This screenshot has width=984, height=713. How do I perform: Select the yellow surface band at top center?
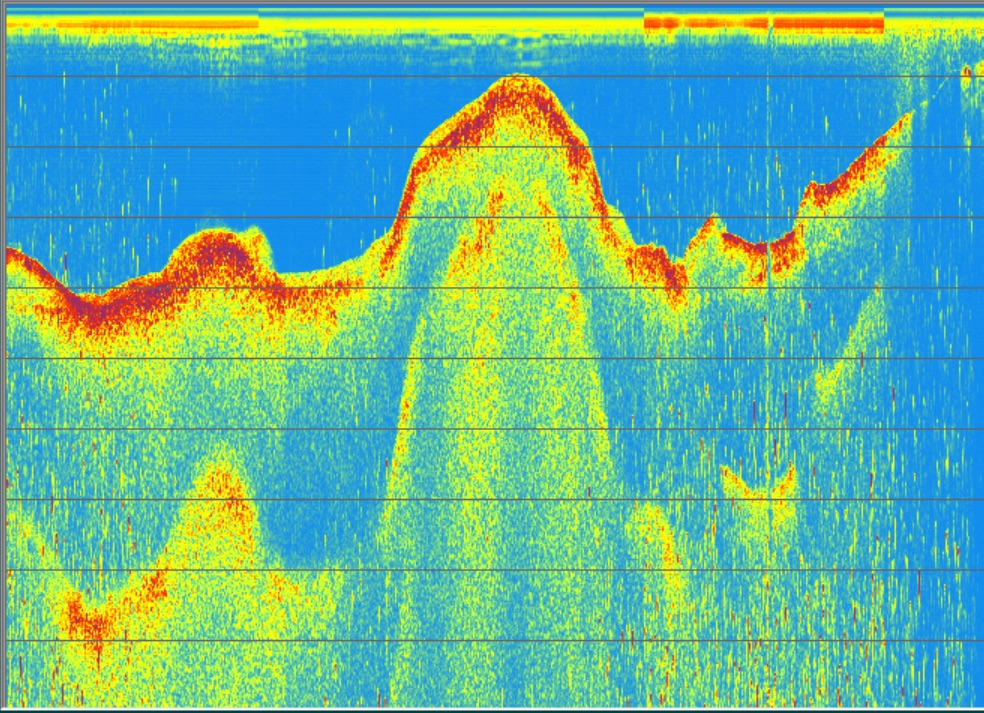450,20
